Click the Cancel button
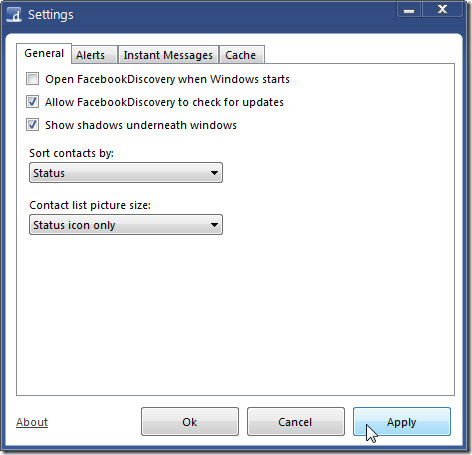The width and height of the screenshot is (472, 455). click(x=296, y=422)
